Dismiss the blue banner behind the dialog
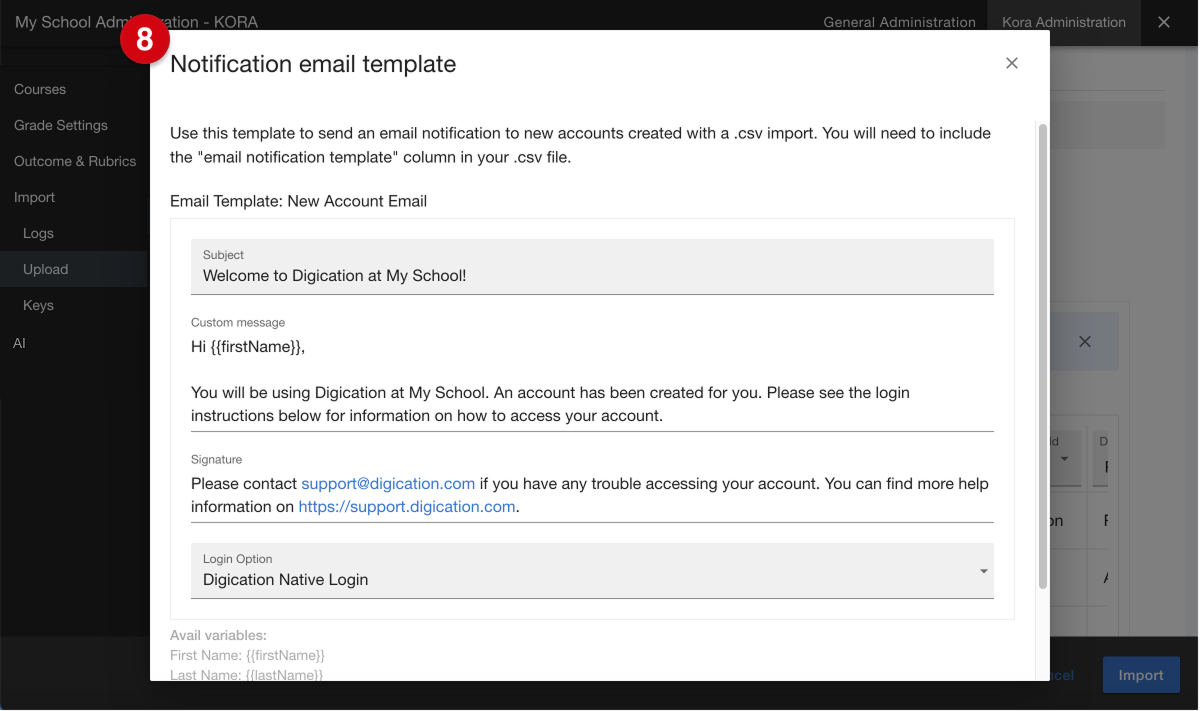Screen dimensions: 1200x711 [1085, 342]
